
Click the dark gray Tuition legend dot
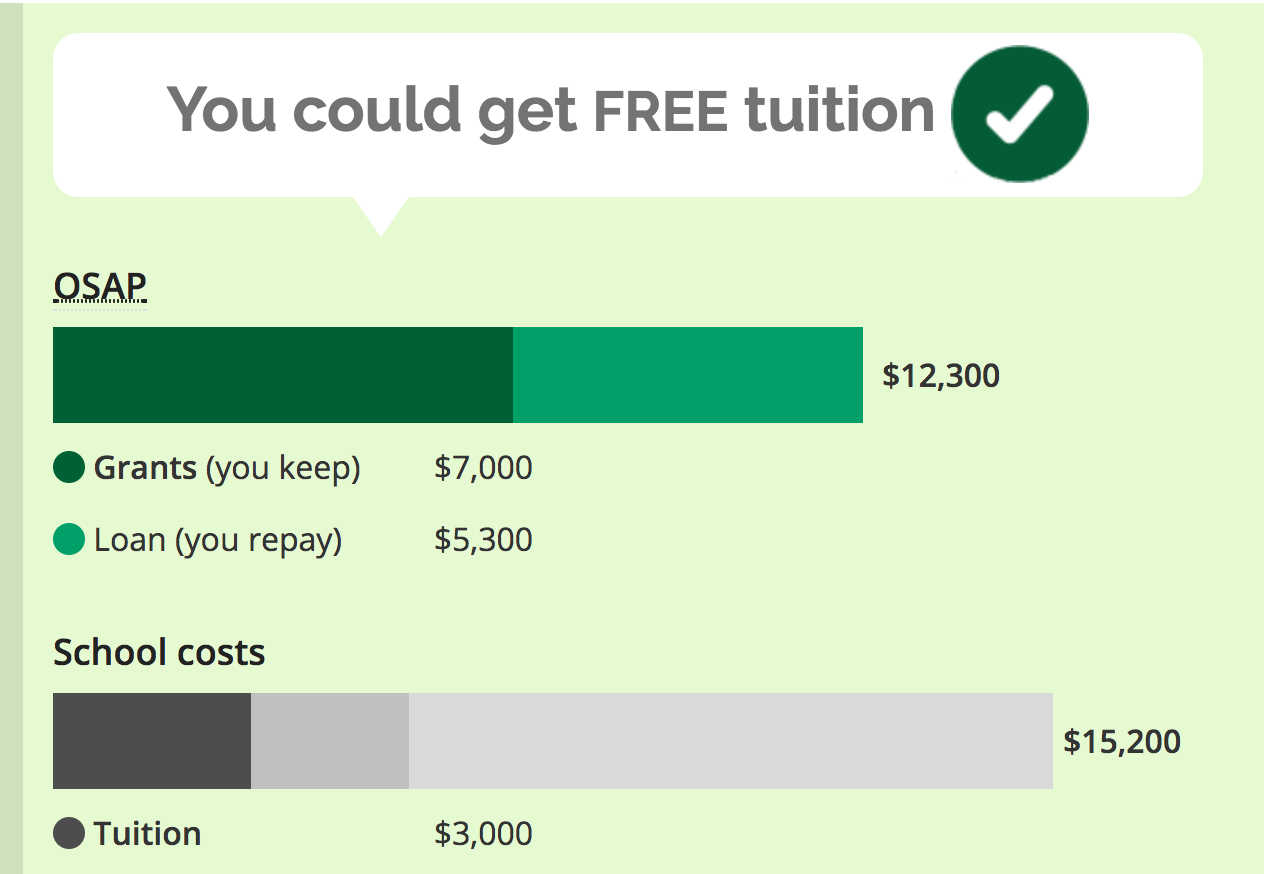point(68,833)
